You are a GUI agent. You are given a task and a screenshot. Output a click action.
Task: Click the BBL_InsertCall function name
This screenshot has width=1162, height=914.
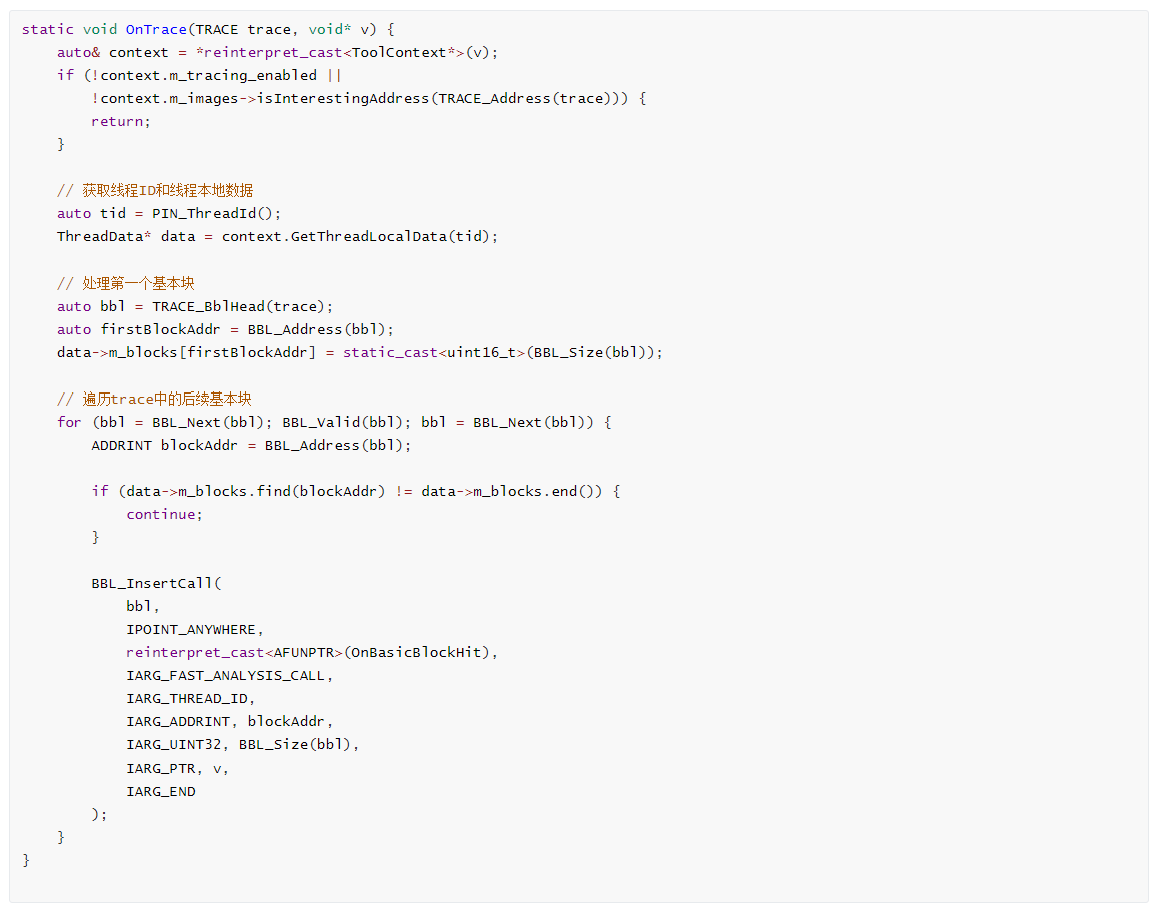click(152, 583)
